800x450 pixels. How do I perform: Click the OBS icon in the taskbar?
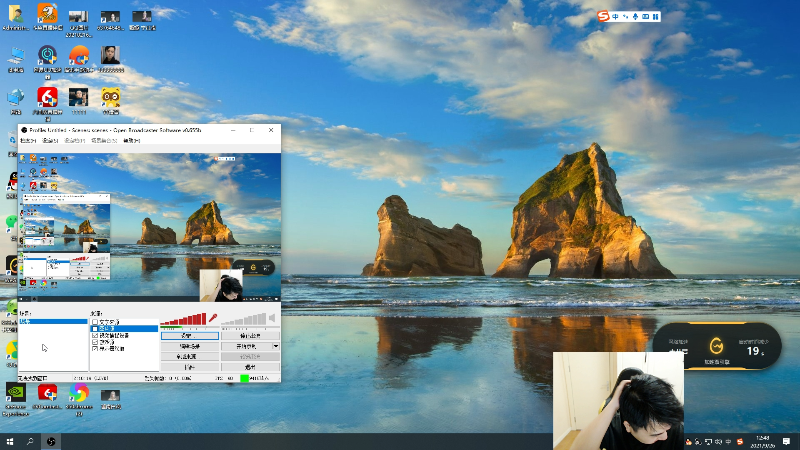[51, 441]
